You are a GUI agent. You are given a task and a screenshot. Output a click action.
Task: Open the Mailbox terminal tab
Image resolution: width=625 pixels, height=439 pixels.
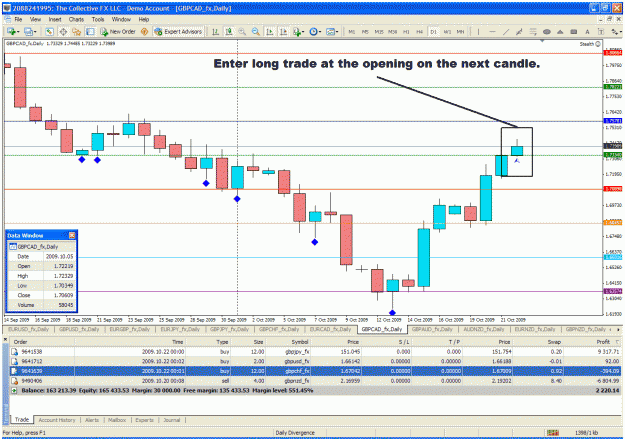point(117,420)
